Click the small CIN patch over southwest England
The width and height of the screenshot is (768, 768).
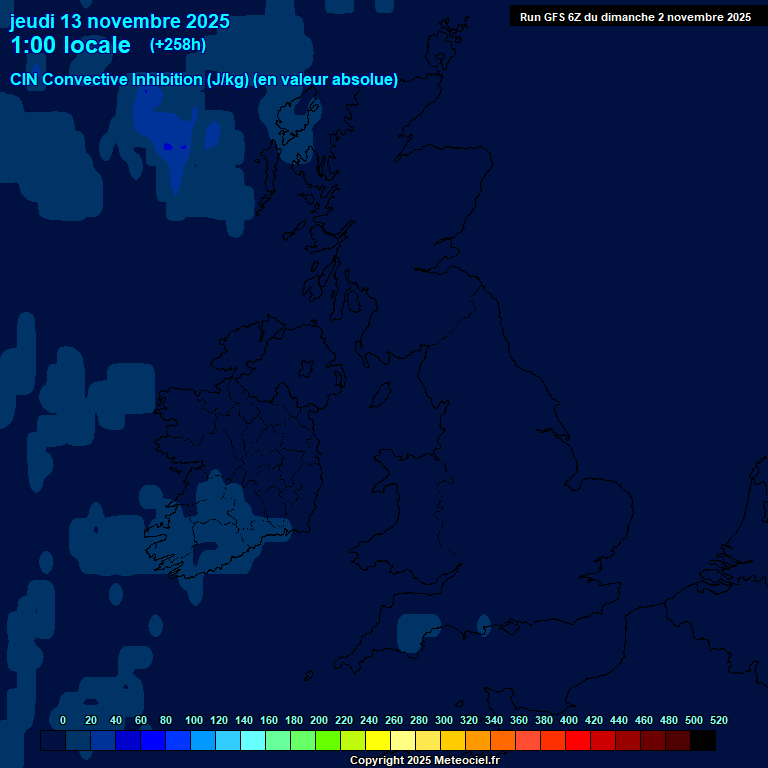pos(417,632)
